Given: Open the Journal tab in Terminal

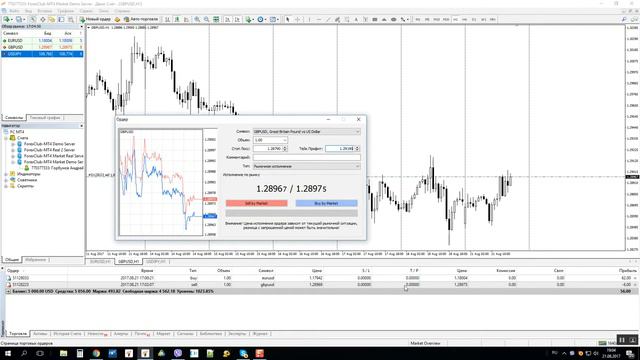Looking at the screenshot, I should tap(260, 334).
